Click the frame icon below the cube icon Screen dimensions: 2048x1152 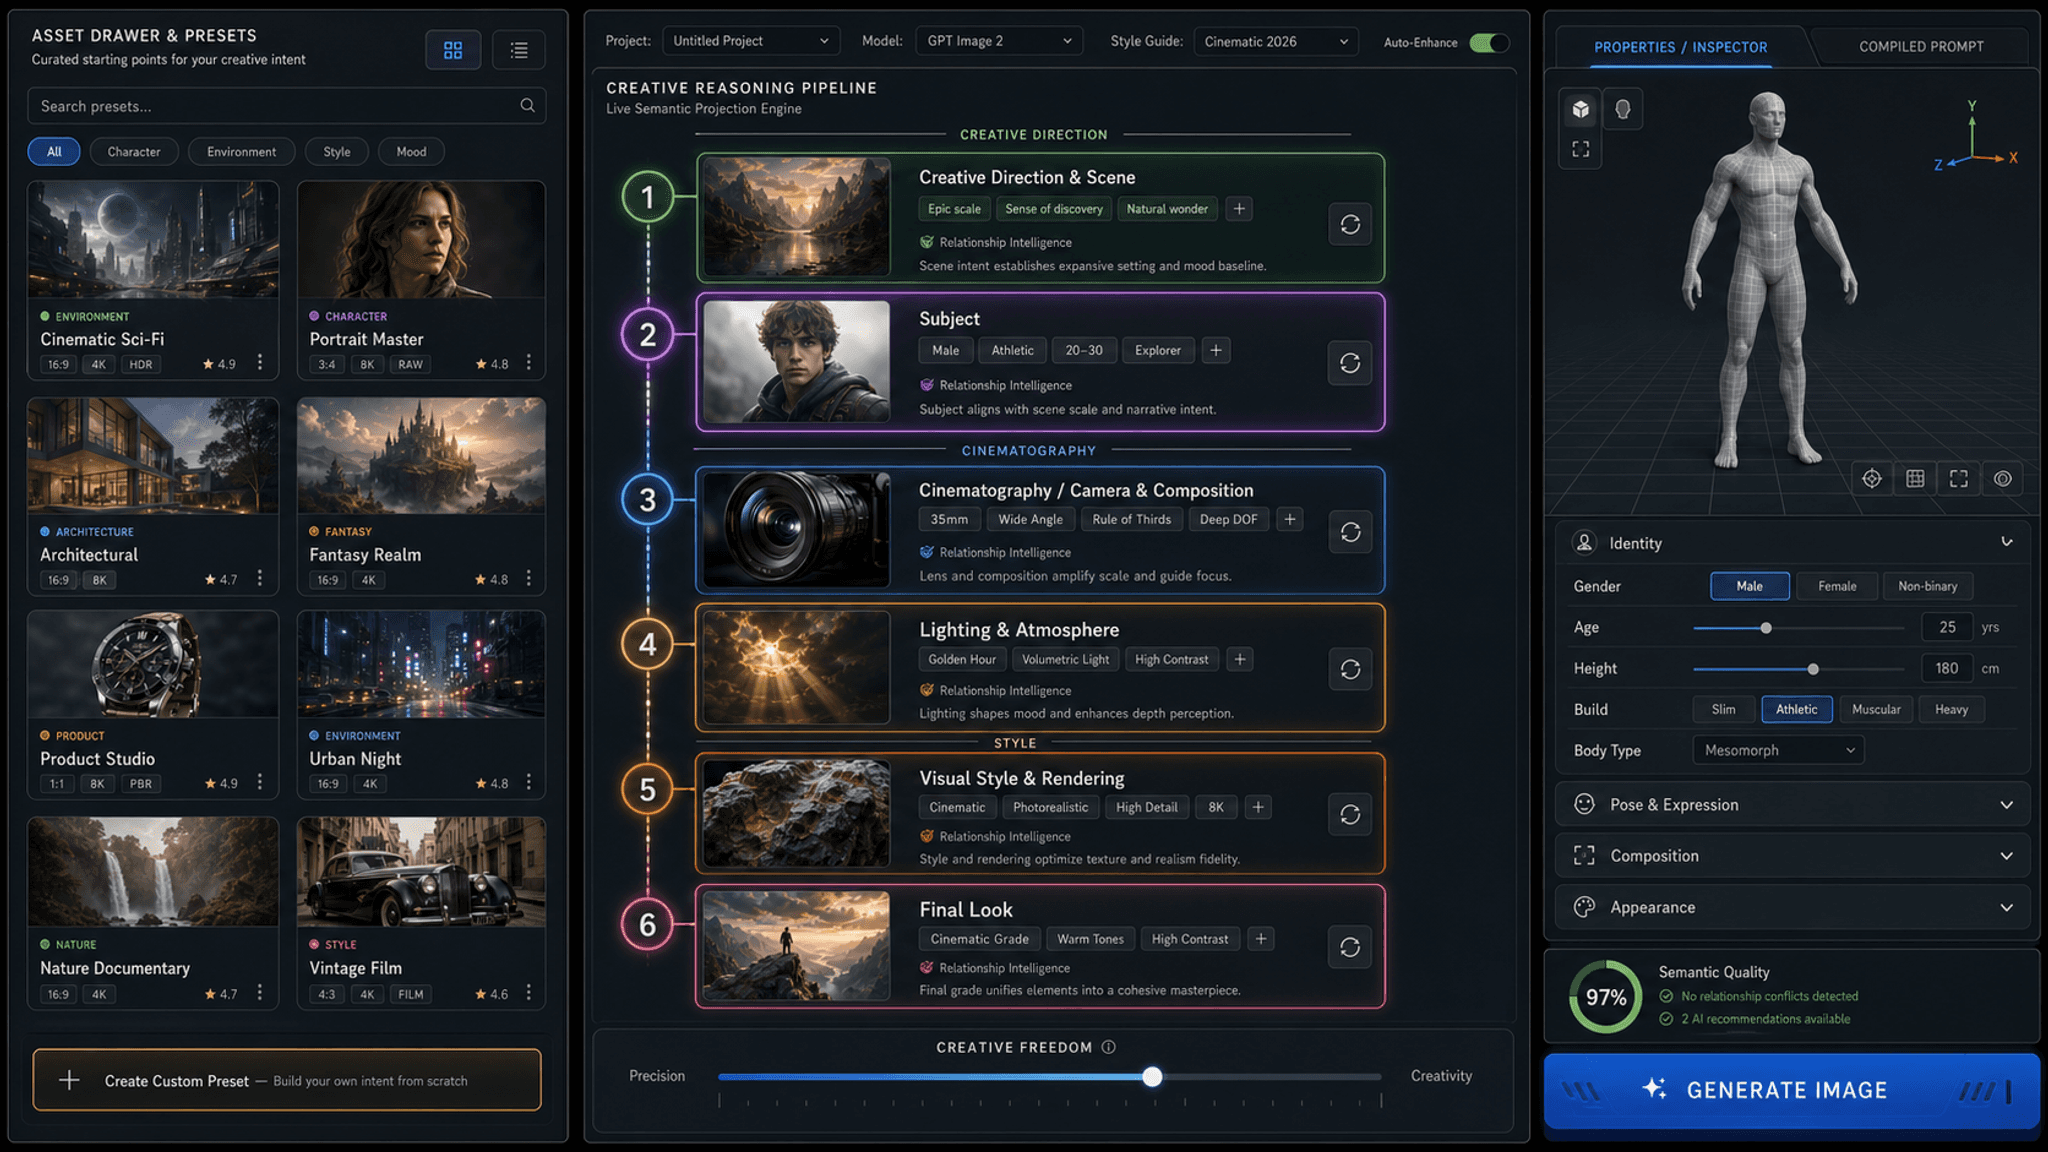(x=1581, y=149)
